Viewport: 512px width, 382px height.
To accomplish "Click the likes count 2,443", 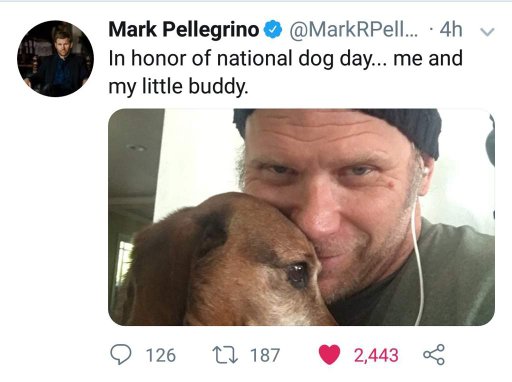I will [376, 355].
